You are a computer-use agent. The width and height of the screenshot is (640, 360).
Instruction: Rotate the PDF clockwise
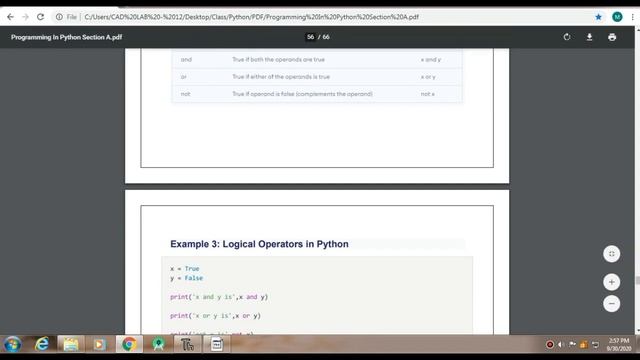click(567, 37)
